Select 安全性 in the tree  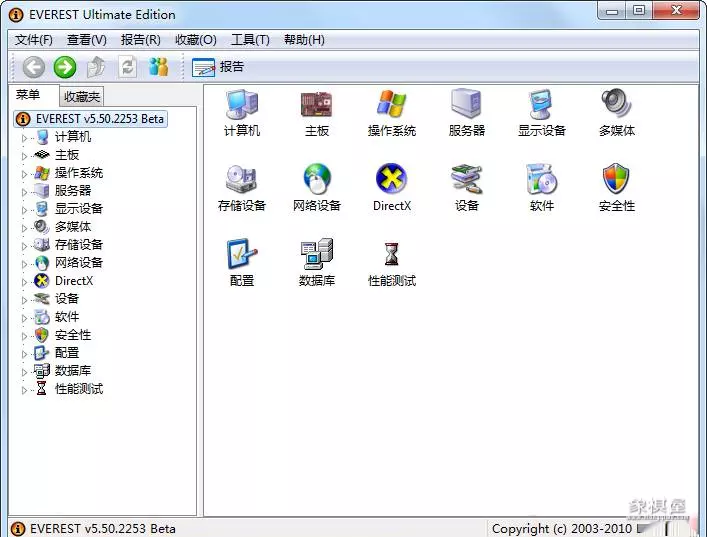pyautogui.click(x=73, y=335)
